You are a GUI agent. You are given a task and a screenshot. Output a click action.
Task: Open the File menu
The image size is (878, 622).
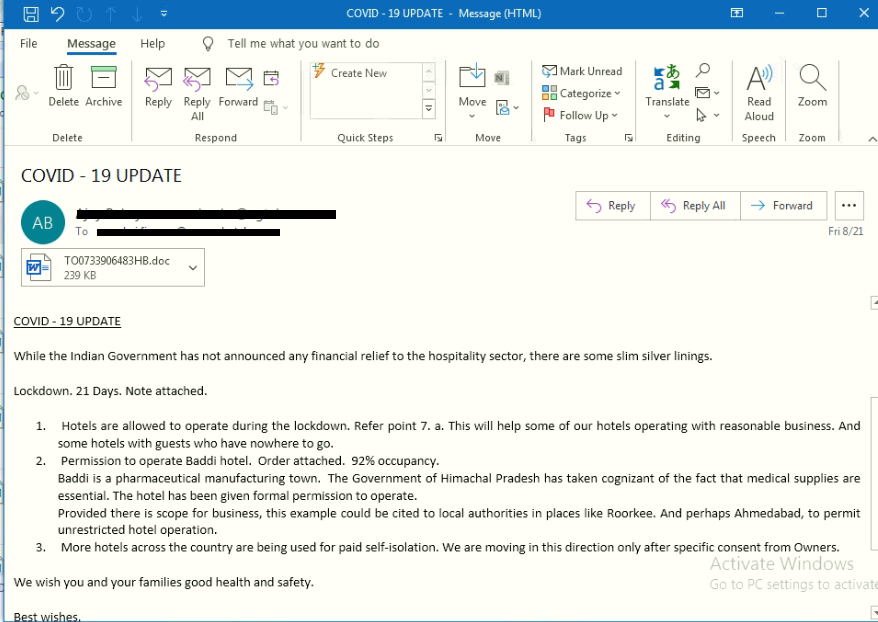pos(29,44)
